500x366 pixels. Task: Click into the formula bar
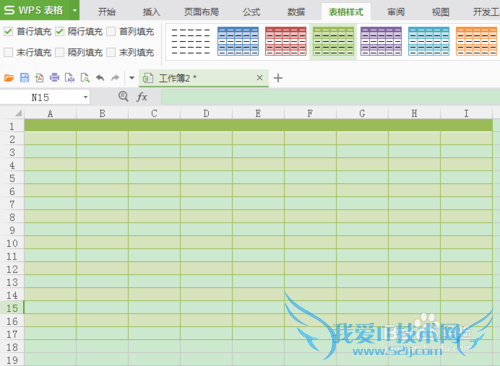[x=330, y=97]
